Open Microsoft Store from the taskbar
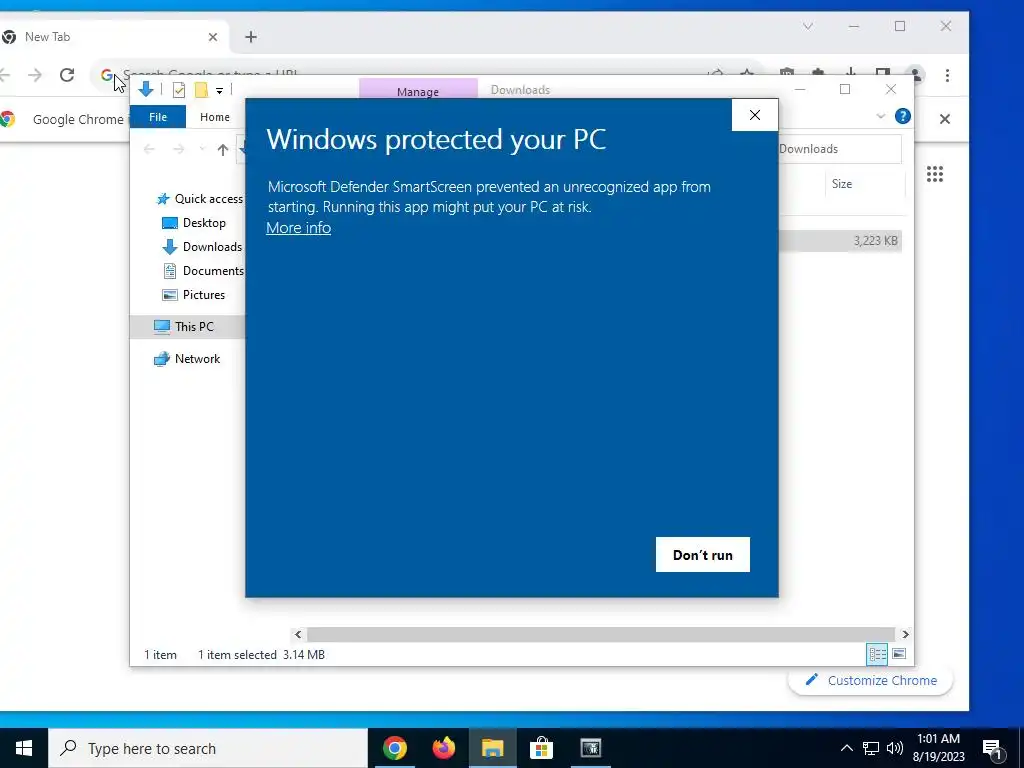The width and height of the screenshot is (1024, 768). pyautogui.click(x=541, y=748)
